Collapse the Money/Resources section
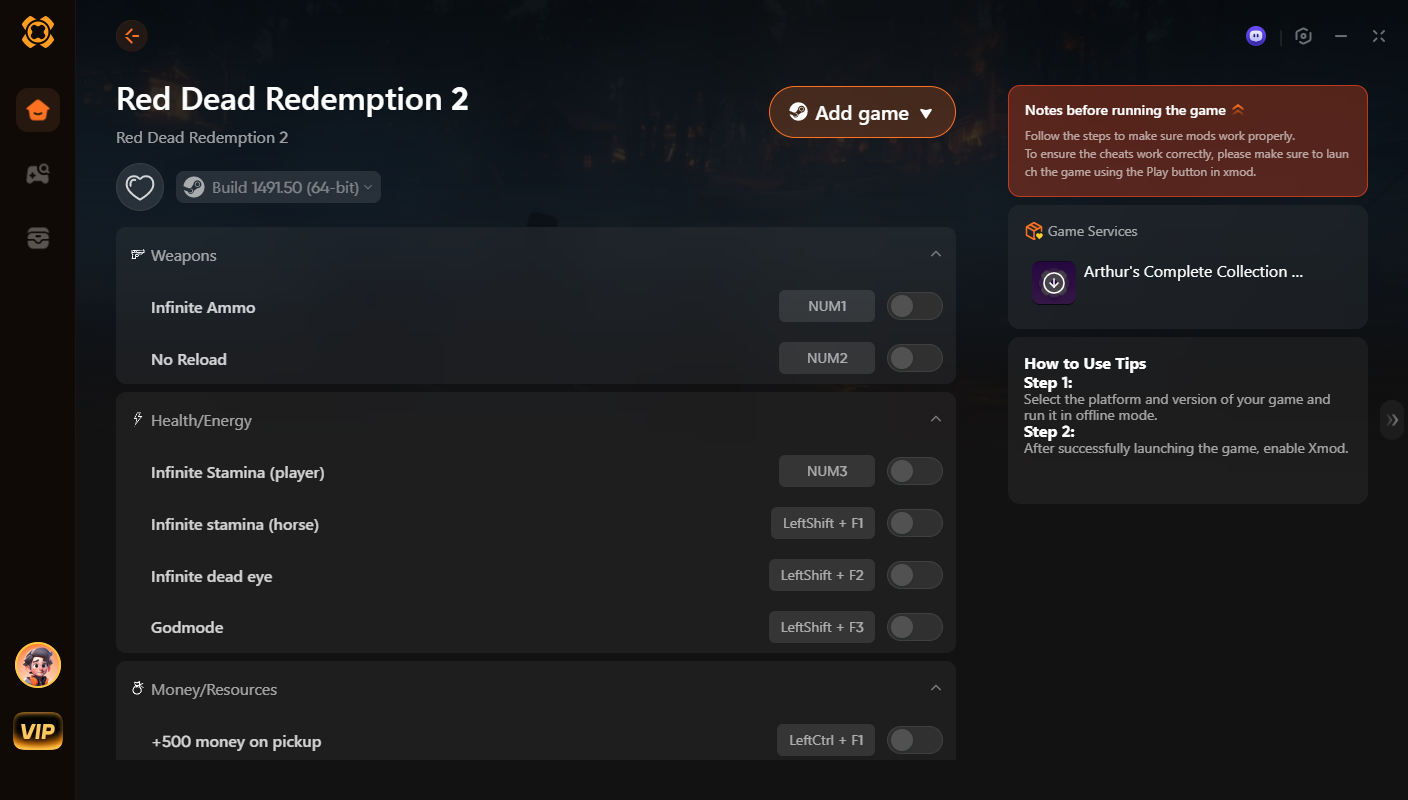1408x800 pixels. pos(935,688)
